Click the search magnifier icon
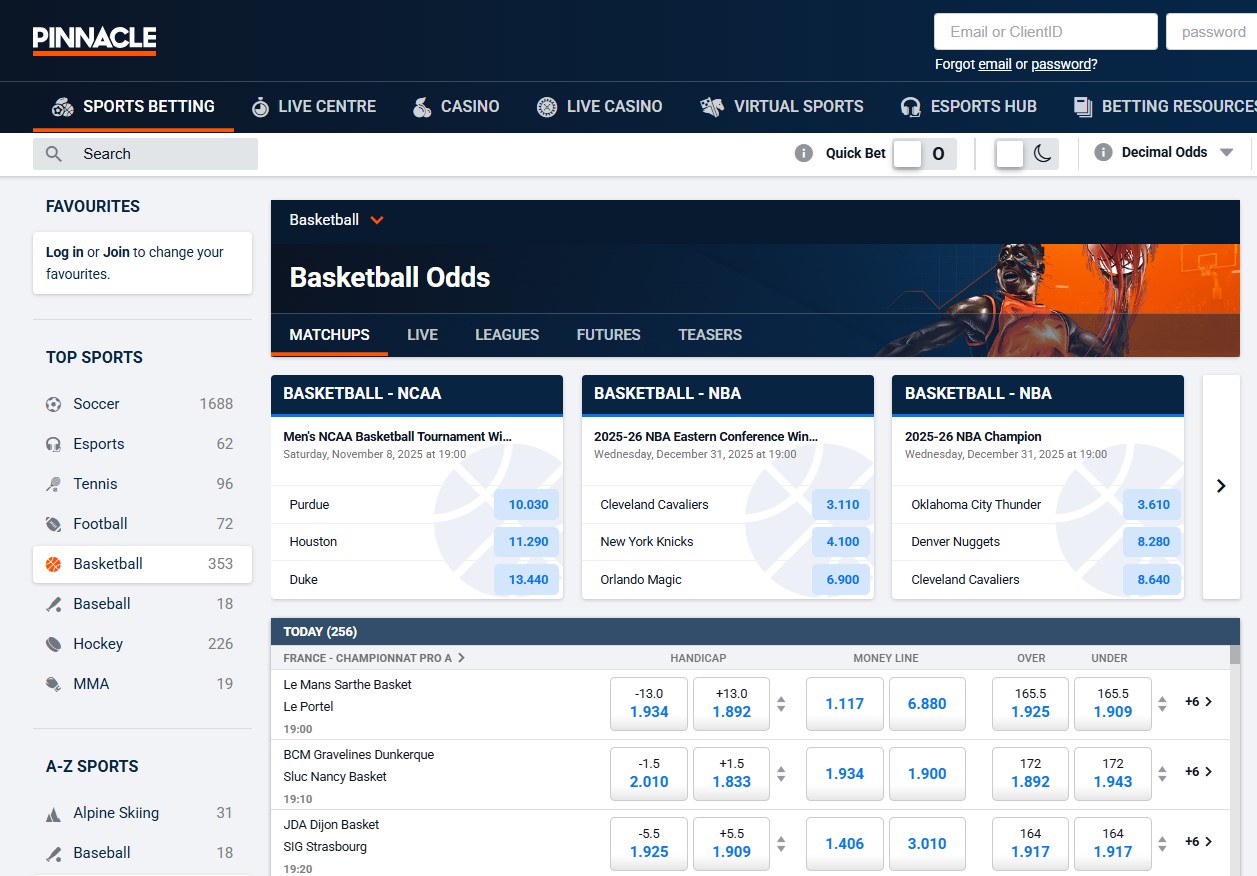 click(x=52, y=153)
